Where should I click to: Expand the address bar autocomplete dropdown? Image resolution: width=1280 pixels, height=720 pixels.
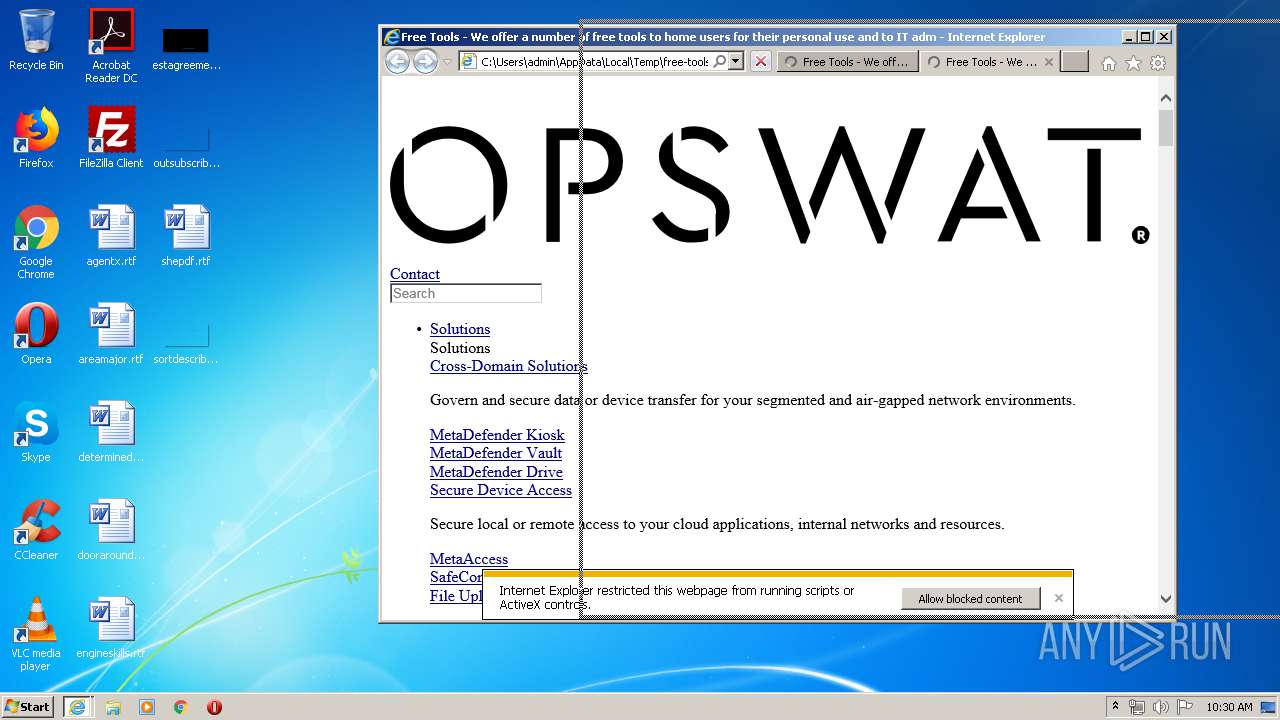pos(736,62)
